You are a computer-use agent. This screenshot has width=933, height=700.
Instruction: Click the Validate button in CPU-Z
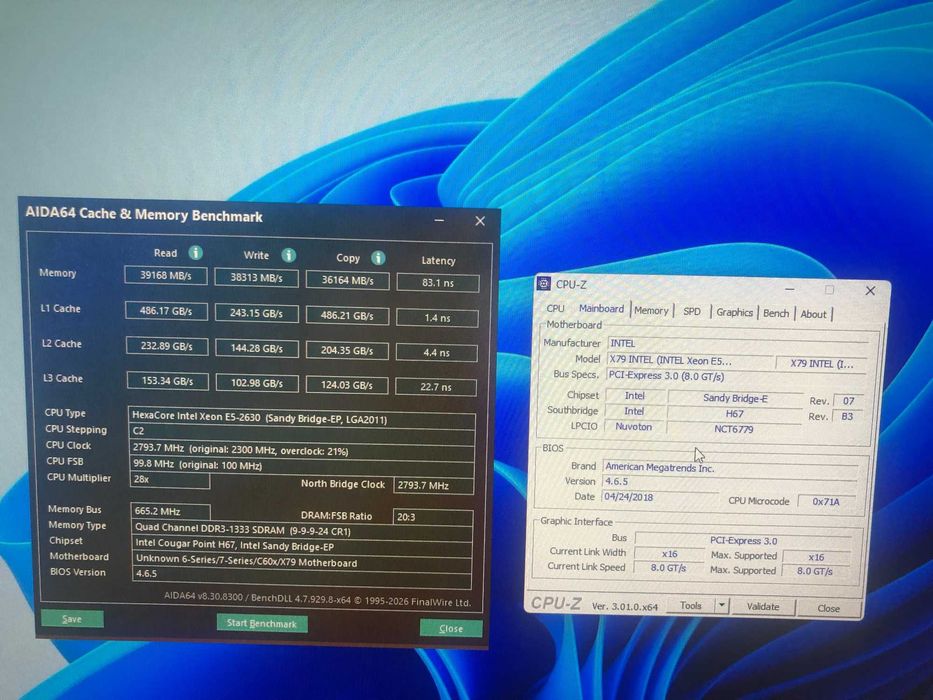[763, 607]
